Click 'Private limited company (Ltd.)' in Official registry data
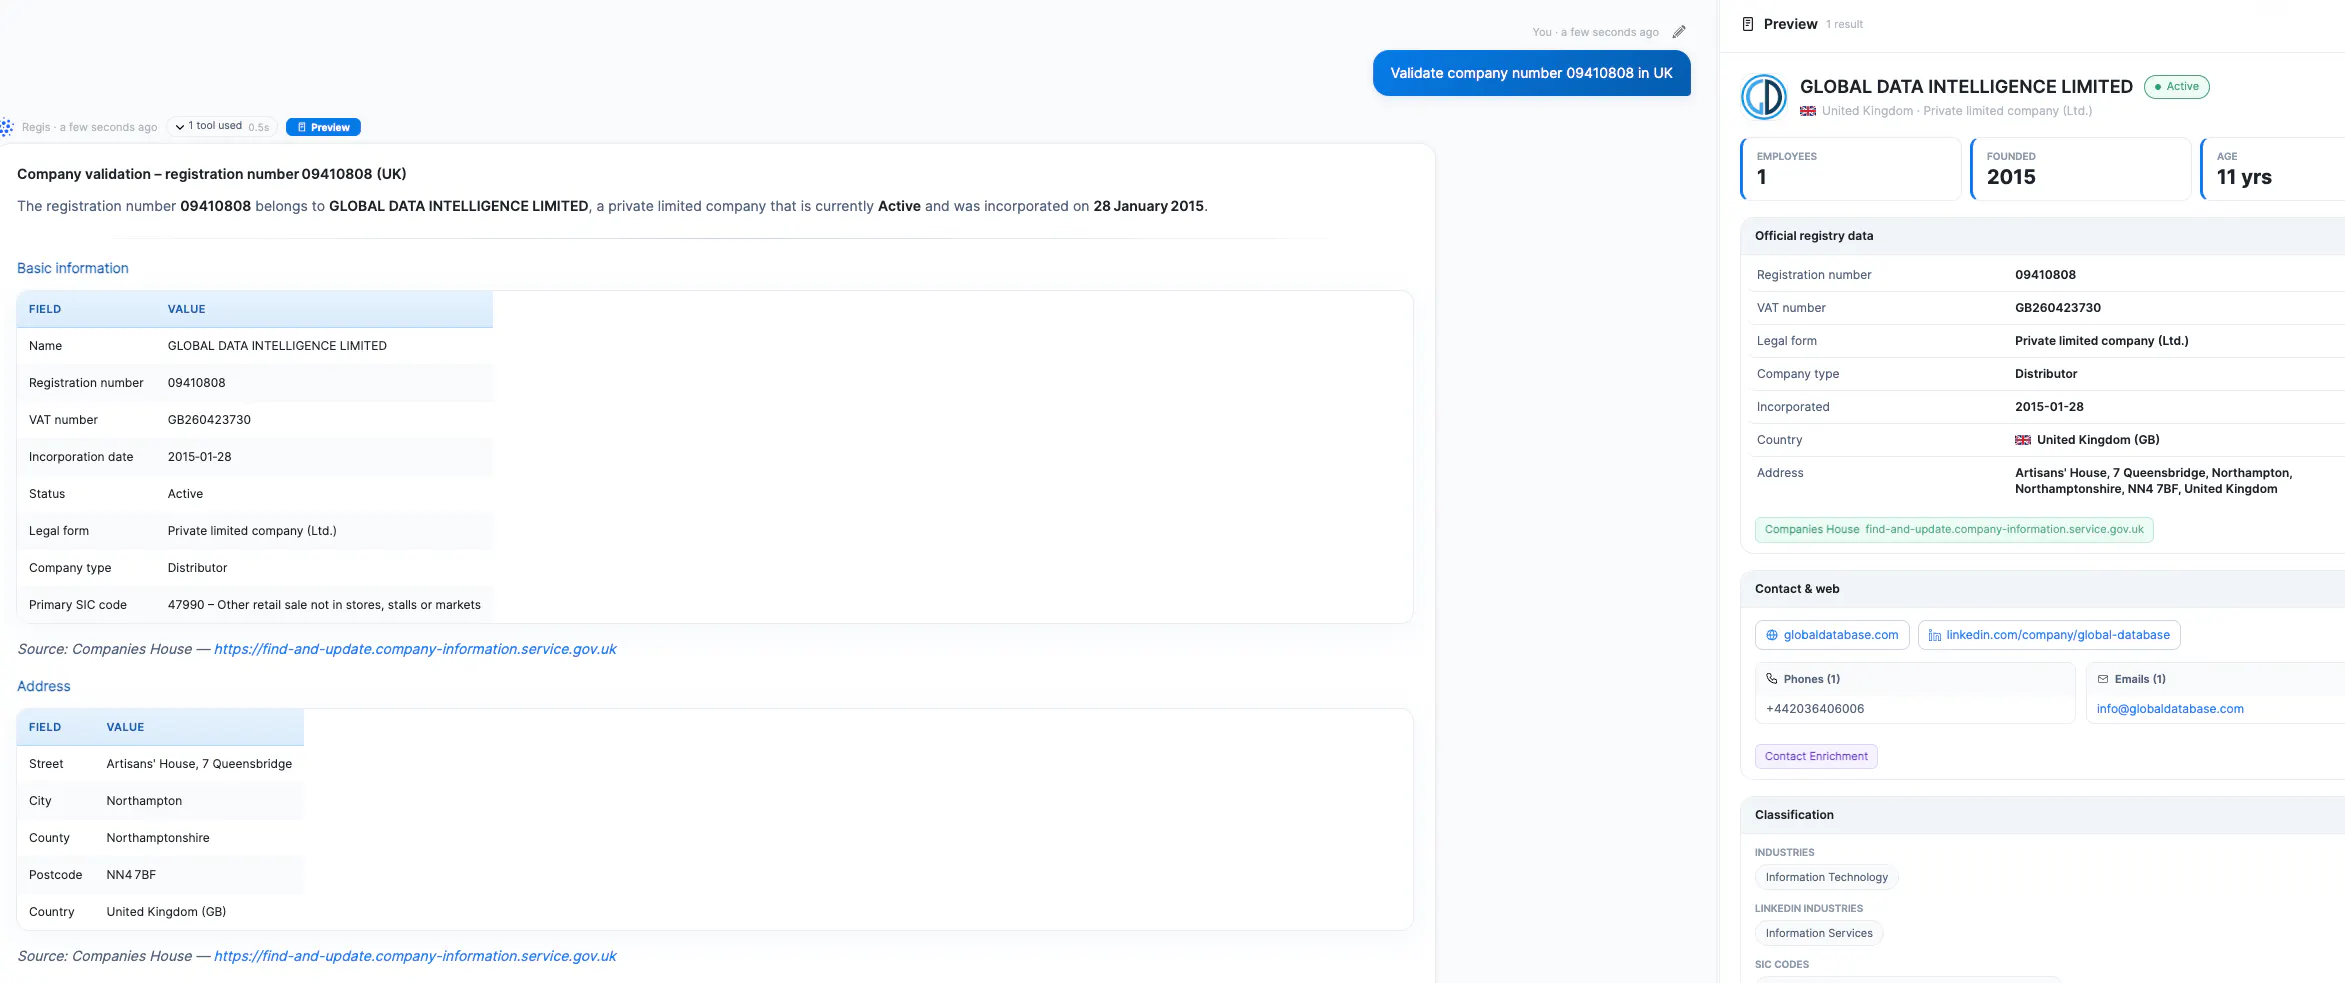 tap(2102, 341)
